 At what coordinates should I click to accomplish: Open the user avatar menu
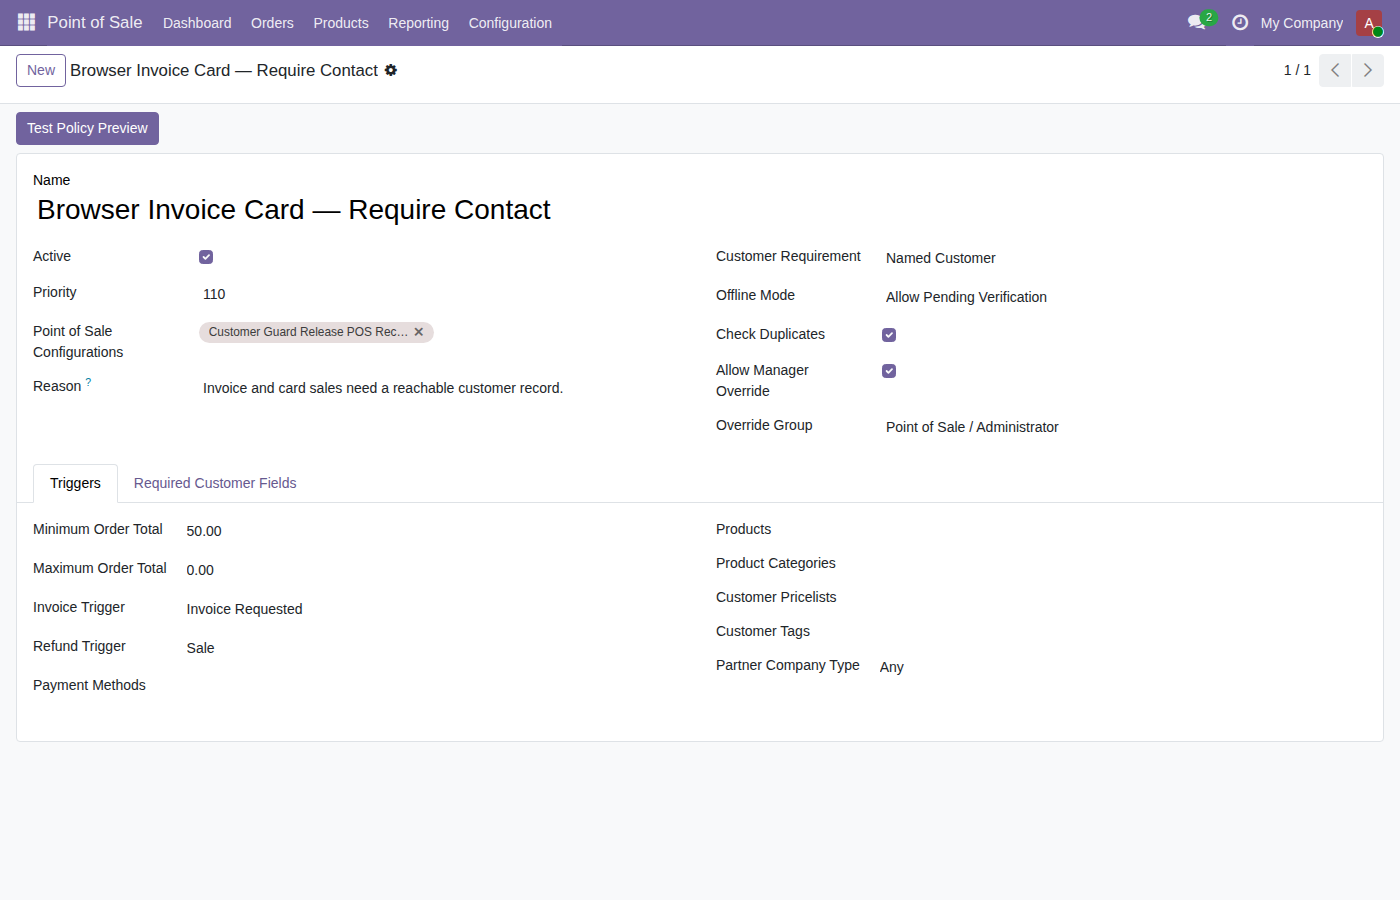pyautogui.click(x=1369, y=23)
